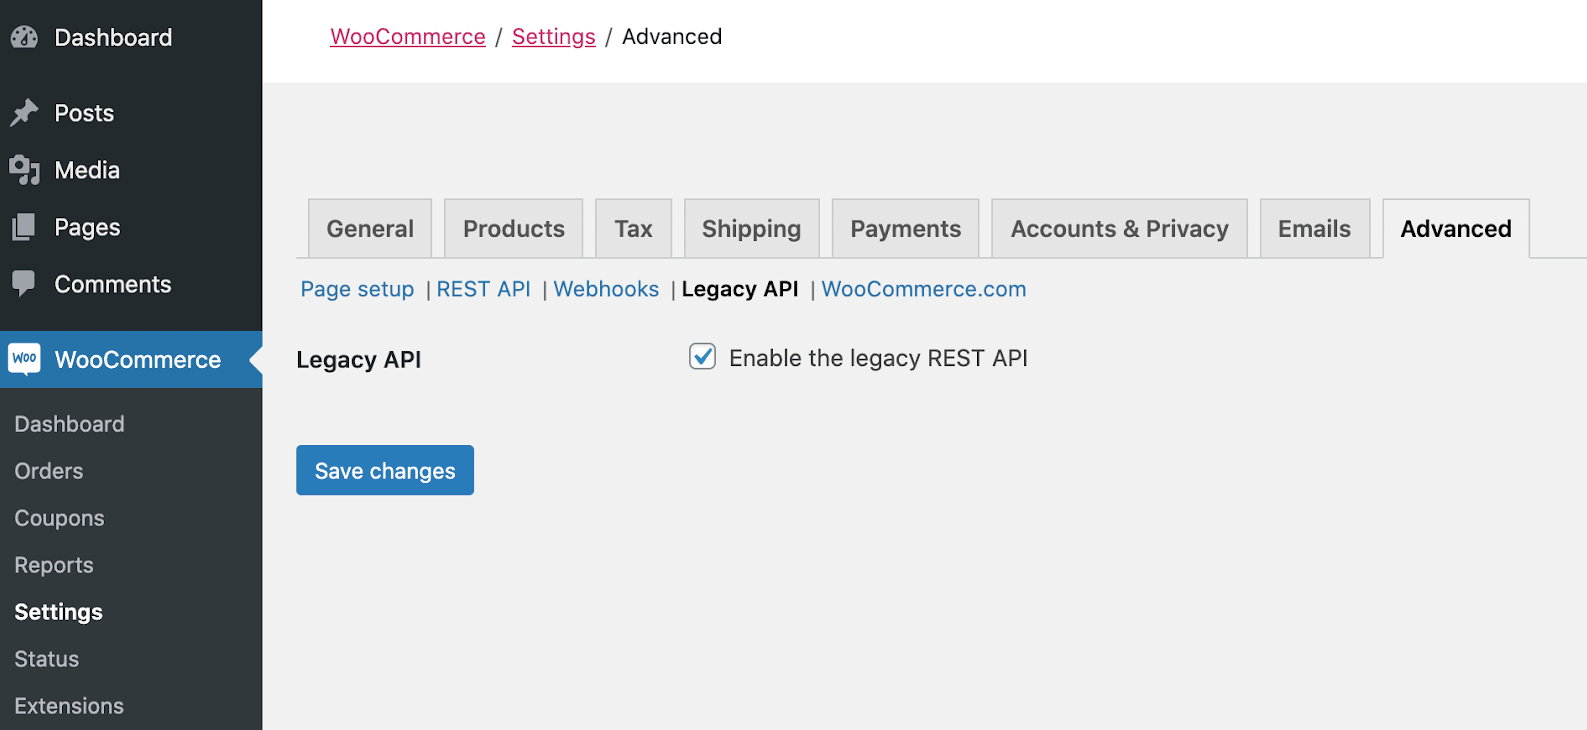Click the Pages document icon
This screenshot has width=1587, height=730.
(24, 227)
